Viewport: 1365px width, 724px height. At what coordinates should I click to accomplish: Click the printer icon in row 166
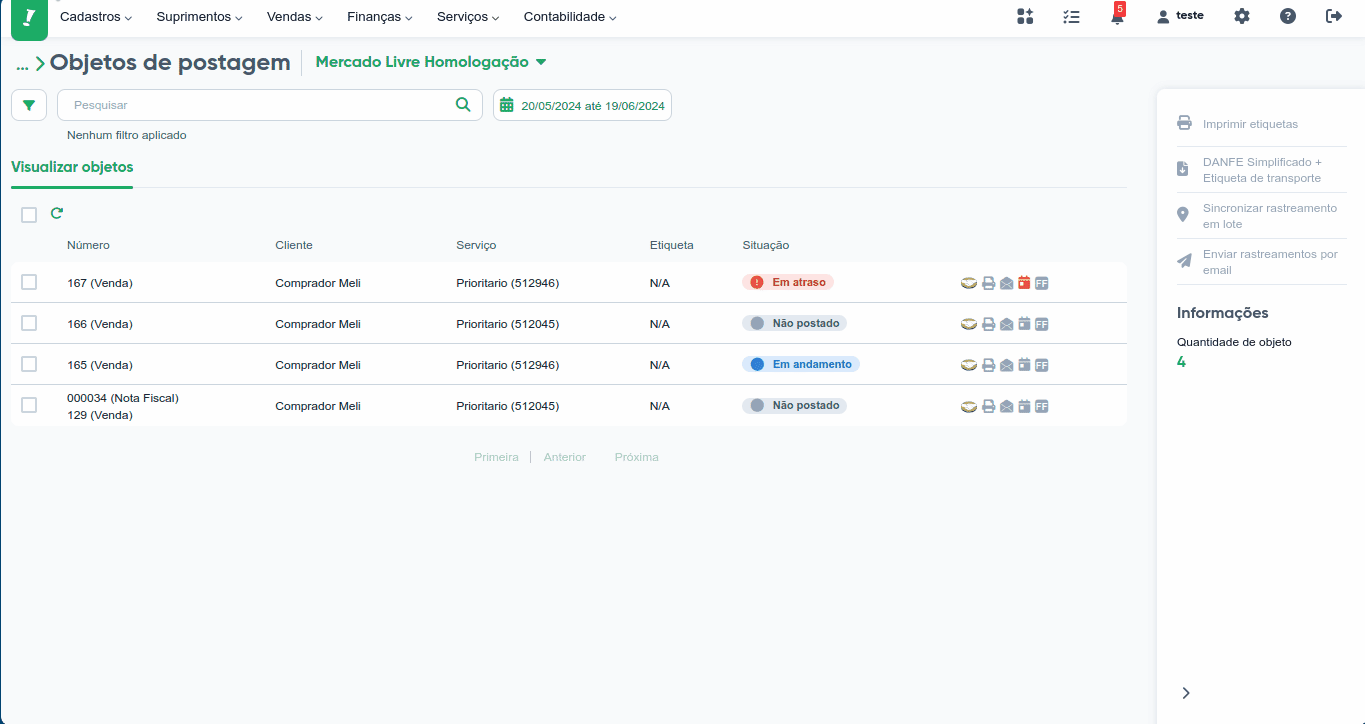(988, 324)
